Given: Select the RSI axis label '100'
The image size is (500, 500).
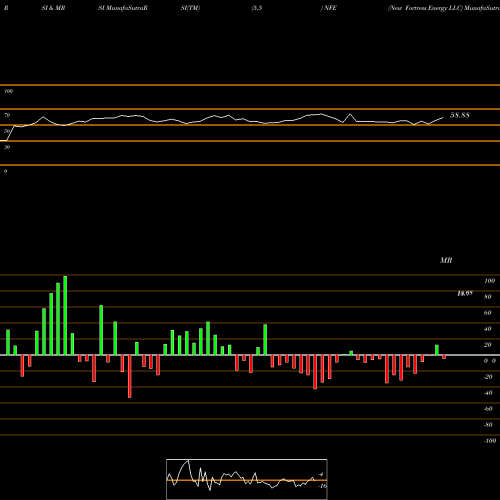Looking at the screenshot, I should click(x=9, y=91).
